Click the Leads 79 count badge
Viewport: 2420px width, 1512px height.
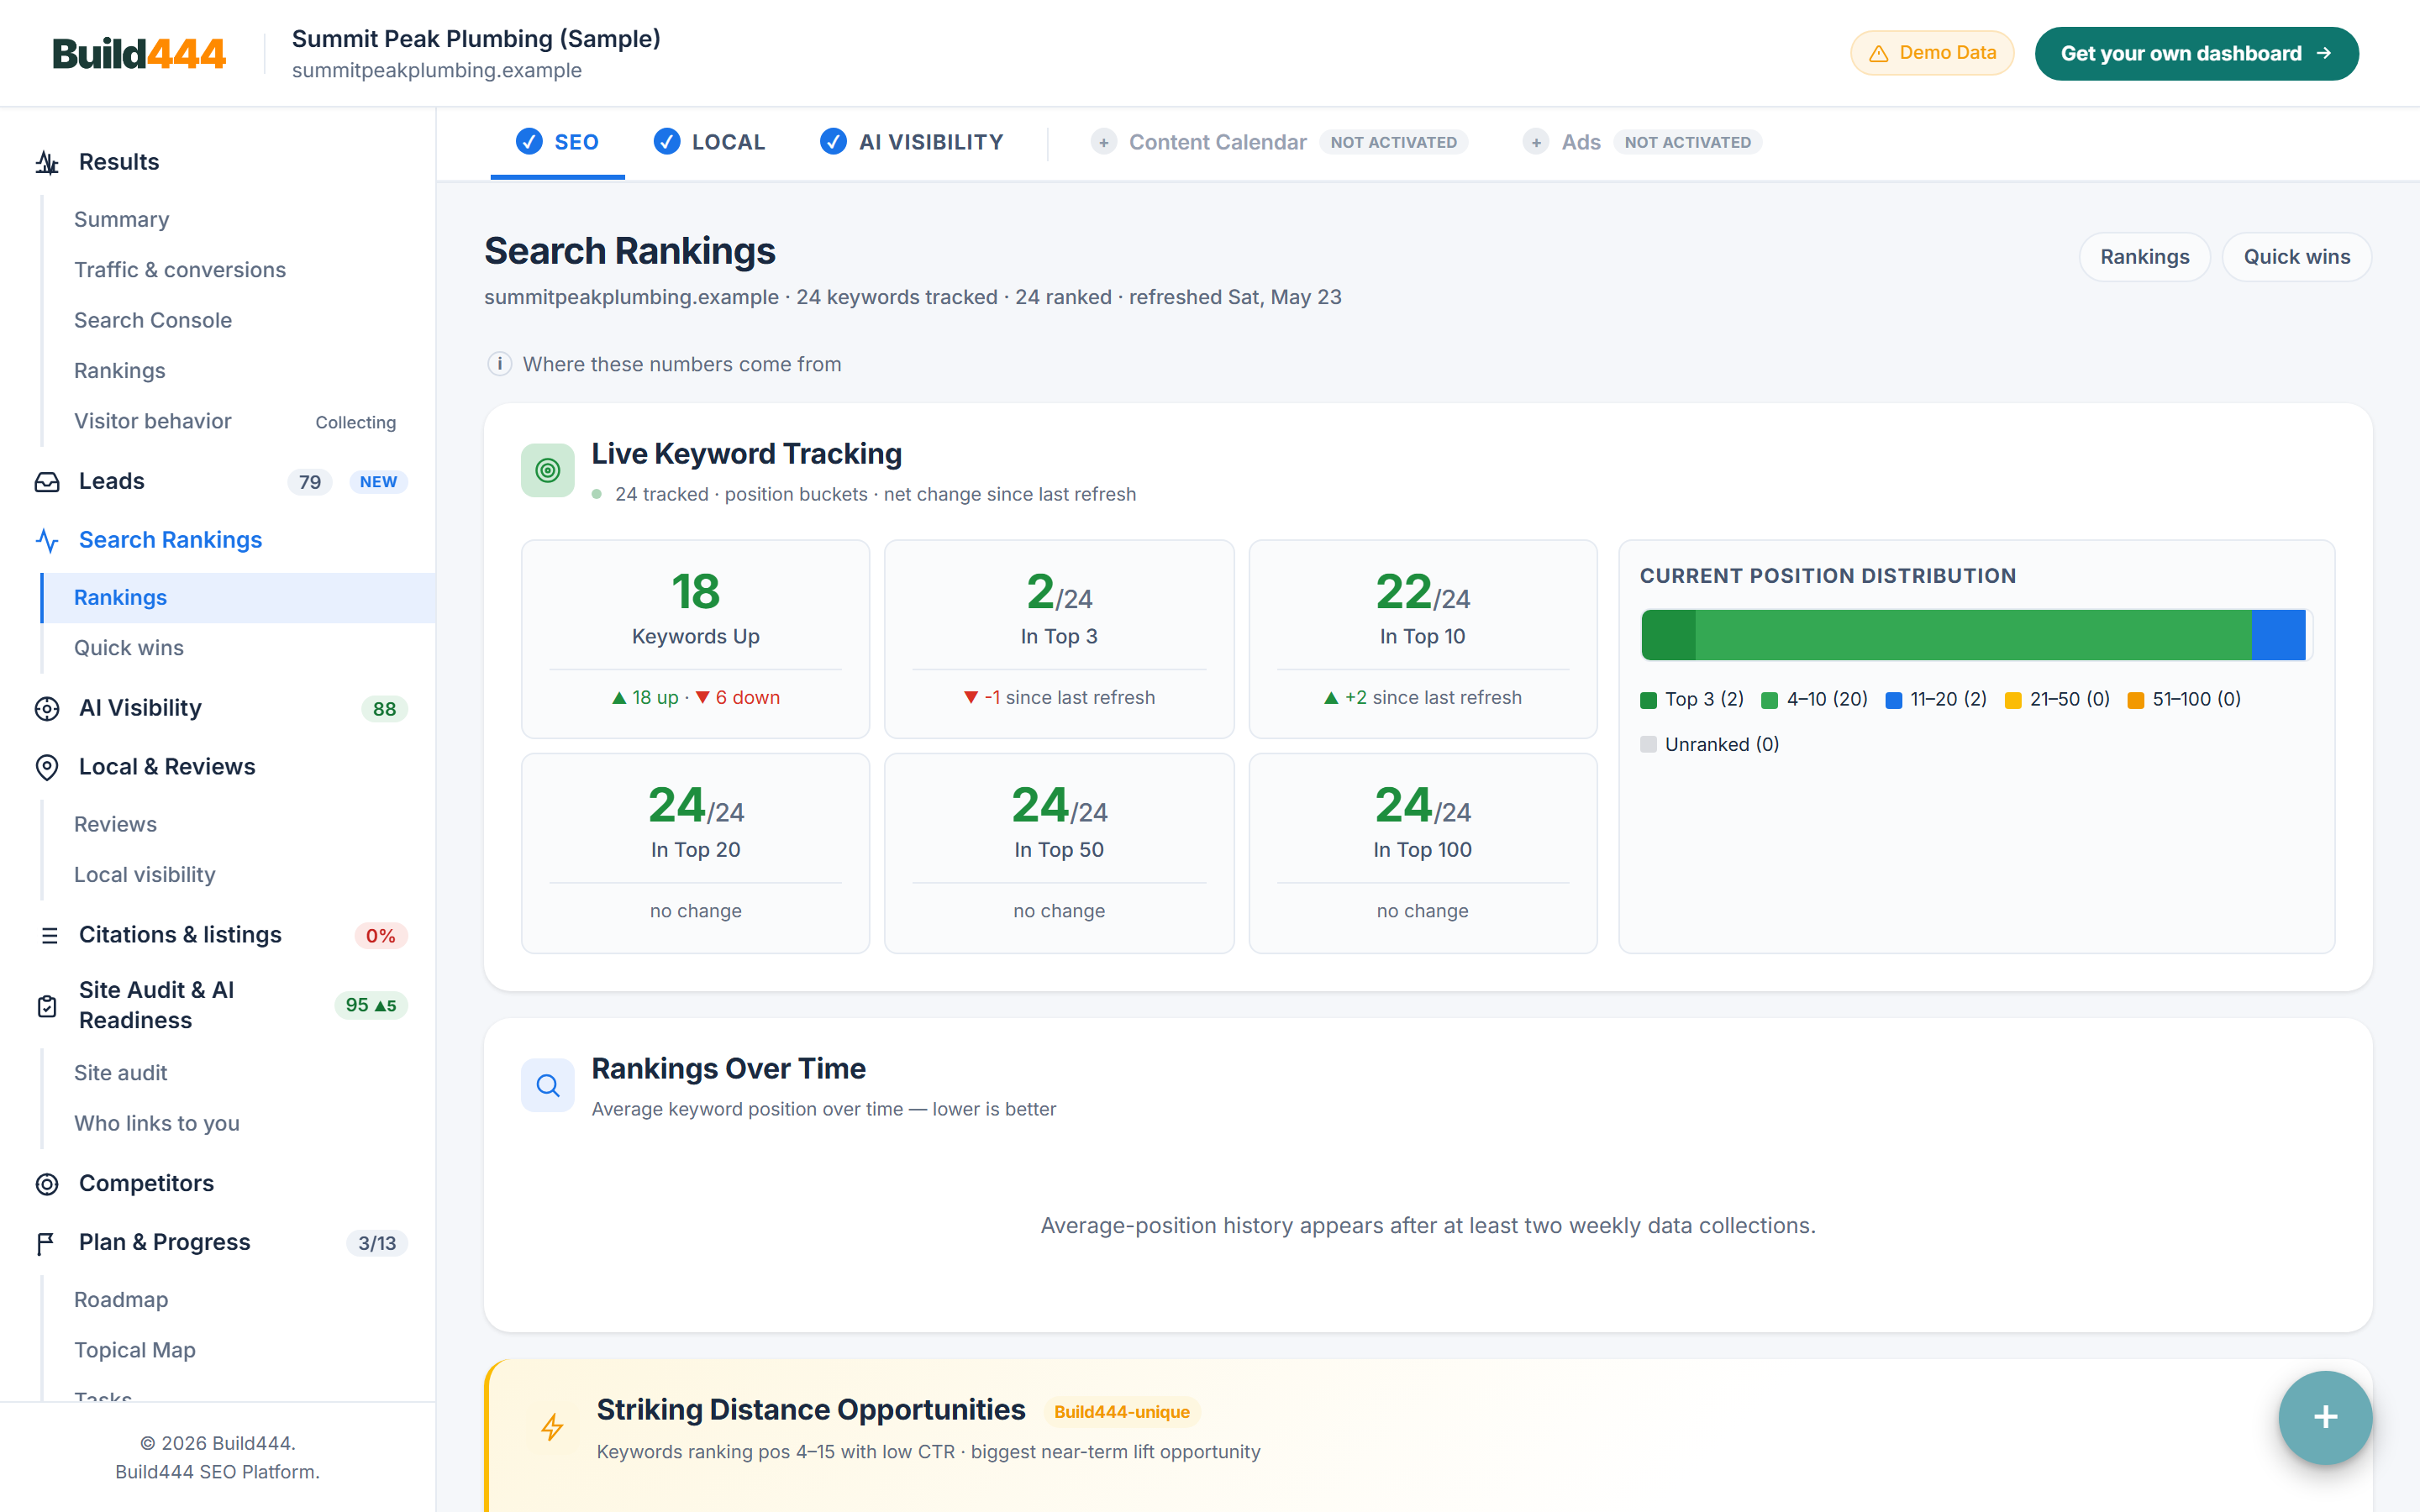pyautogui.click(x=310, y=482)
